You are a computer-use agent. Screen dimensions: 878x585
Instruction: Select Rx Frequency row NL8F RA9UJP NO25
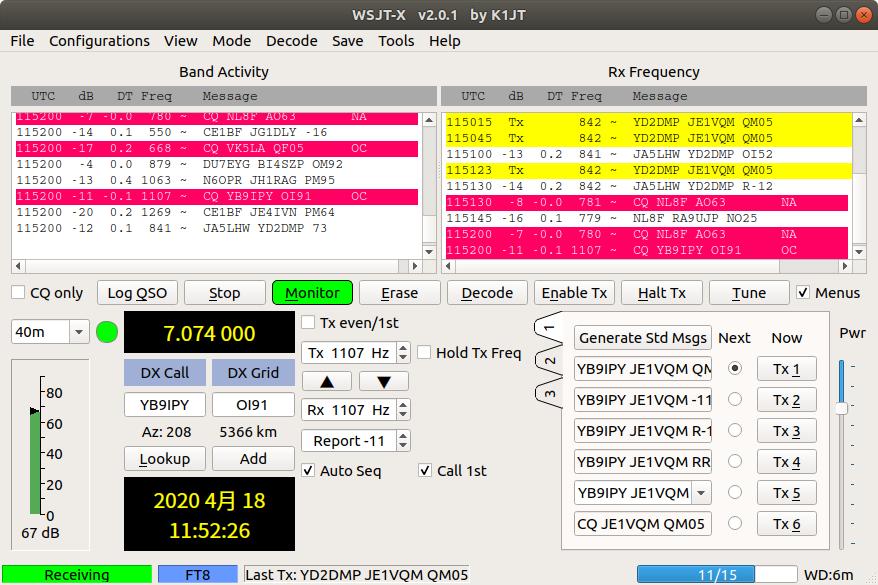pyautogui.click(x=647, y=218)
